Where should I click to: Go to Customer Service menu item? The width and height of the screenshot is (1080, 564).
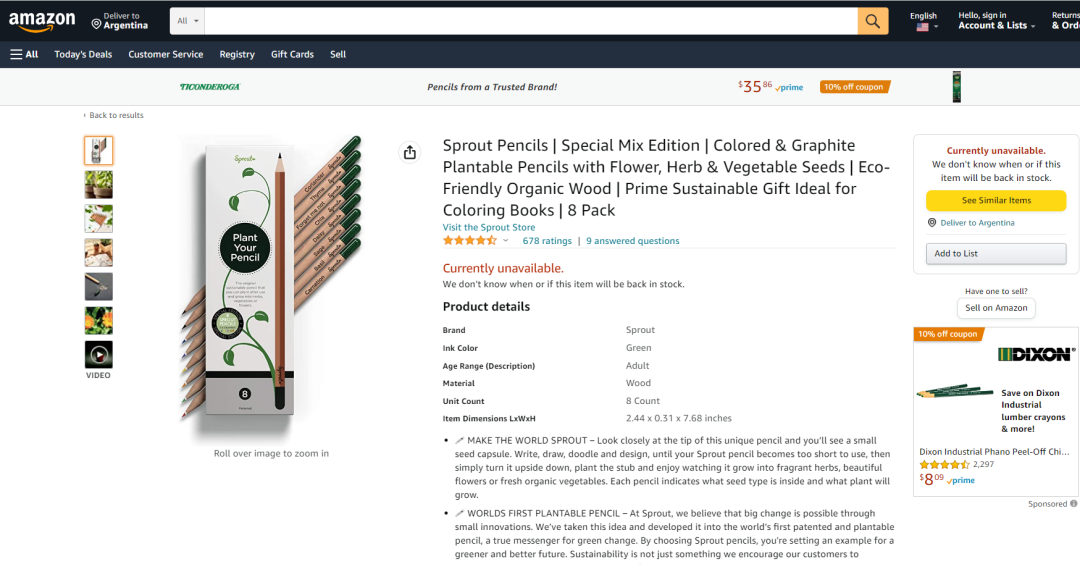[x=165, y=54]
